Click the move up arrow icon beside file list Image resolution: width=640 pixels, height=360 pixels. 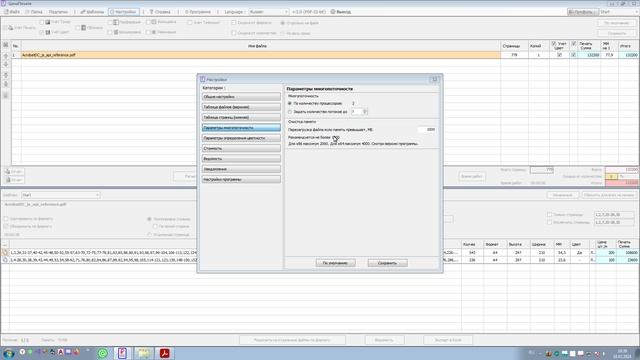6,56
